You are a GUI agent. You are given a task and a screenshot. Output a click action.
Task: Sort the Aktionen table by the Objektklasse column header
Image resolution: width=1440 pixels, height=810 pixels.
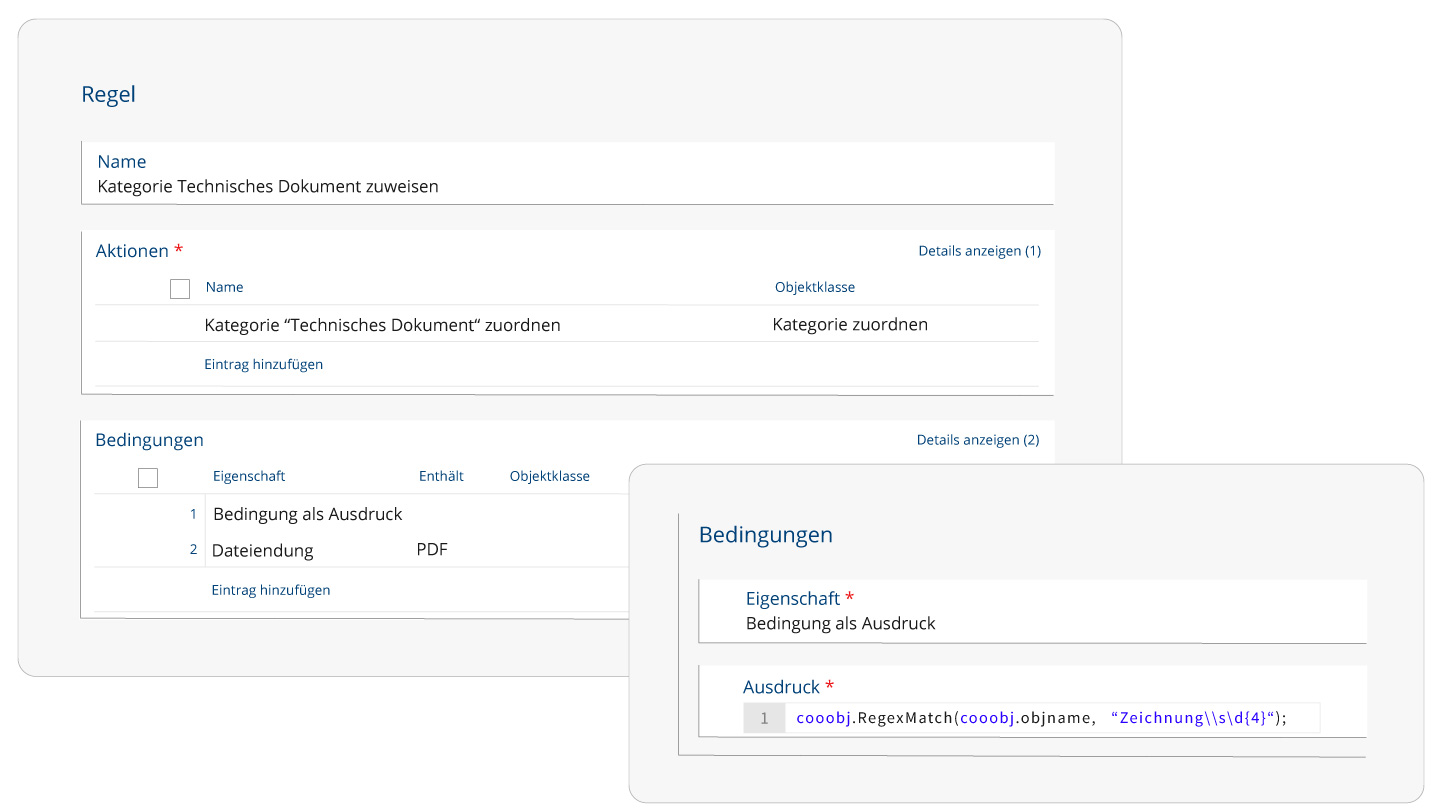tap(815, 287)
